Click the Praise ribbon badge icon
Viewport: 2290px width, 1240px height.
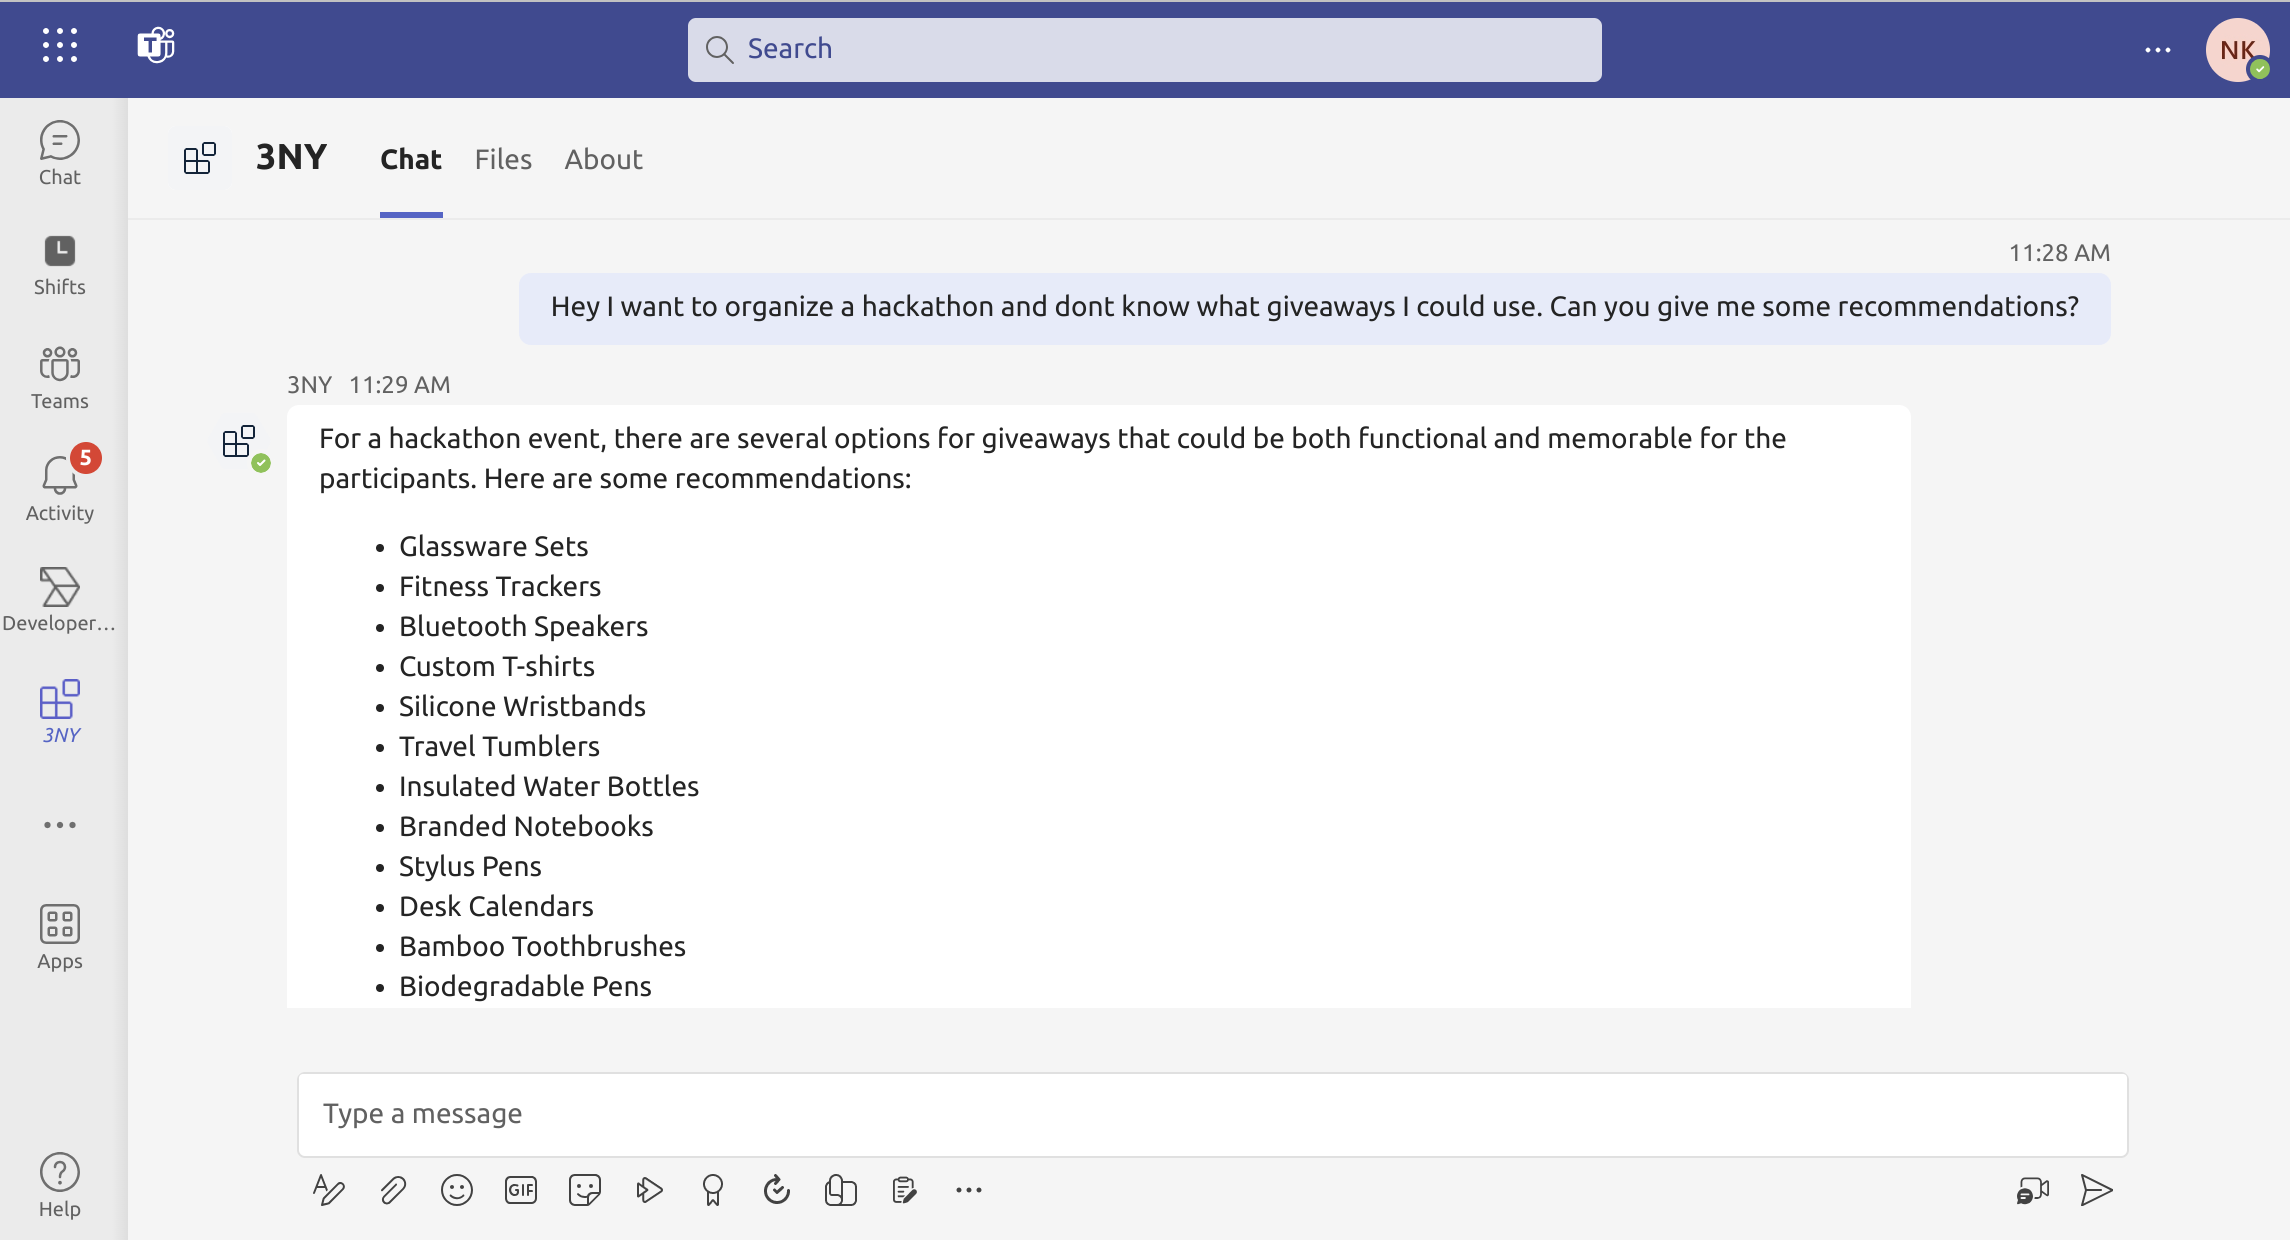713,1190
